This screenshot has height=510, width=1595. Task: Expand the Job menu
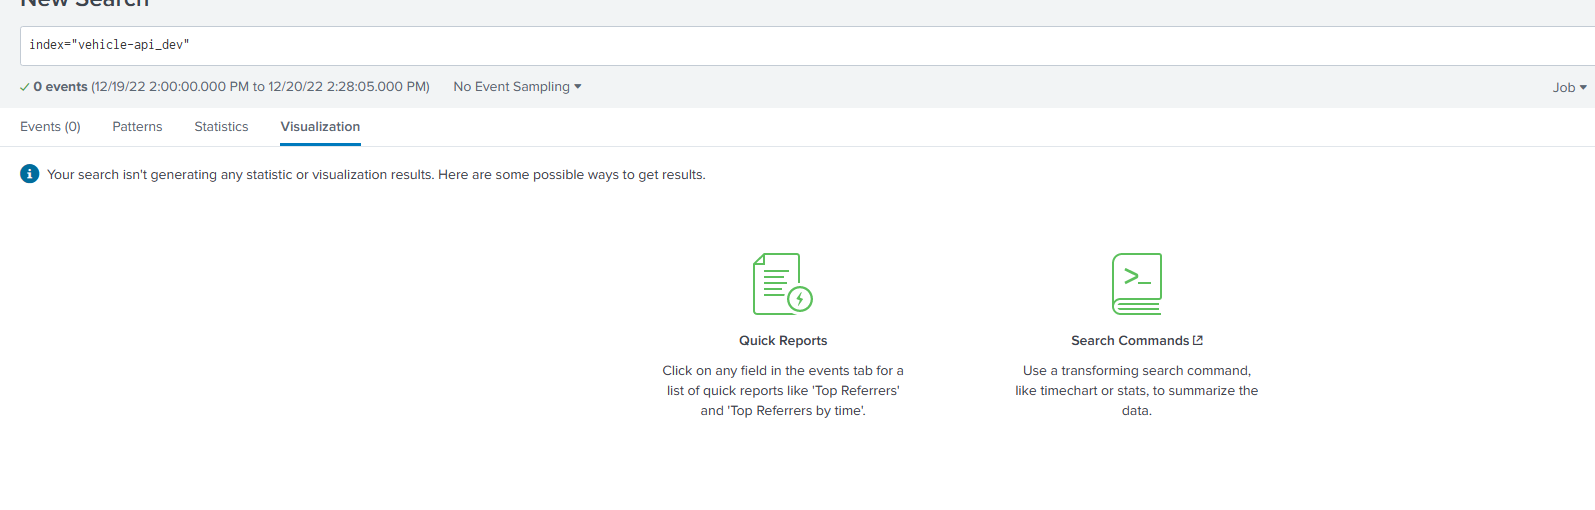pyautogui.click(x=1569, y=88)
